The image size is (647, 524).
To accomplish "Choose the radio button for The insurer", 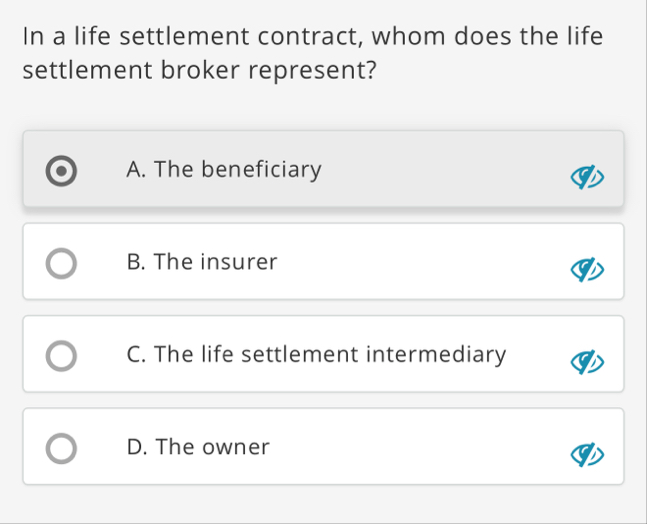I will point(61,263).
